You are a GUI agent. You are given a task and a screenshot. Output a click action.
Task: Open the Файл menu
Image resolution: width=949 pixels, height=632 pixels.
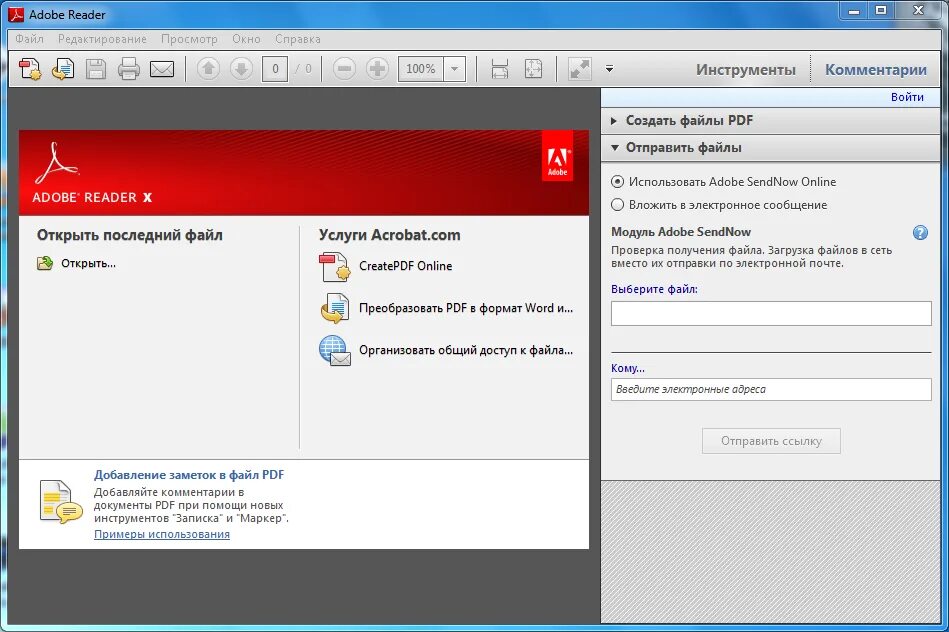click(29, 39)
